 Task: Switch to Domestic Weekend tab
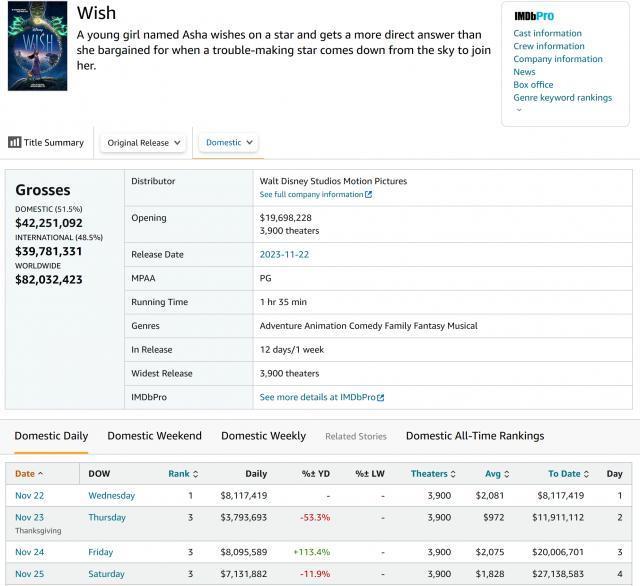[x=154, y=436]
